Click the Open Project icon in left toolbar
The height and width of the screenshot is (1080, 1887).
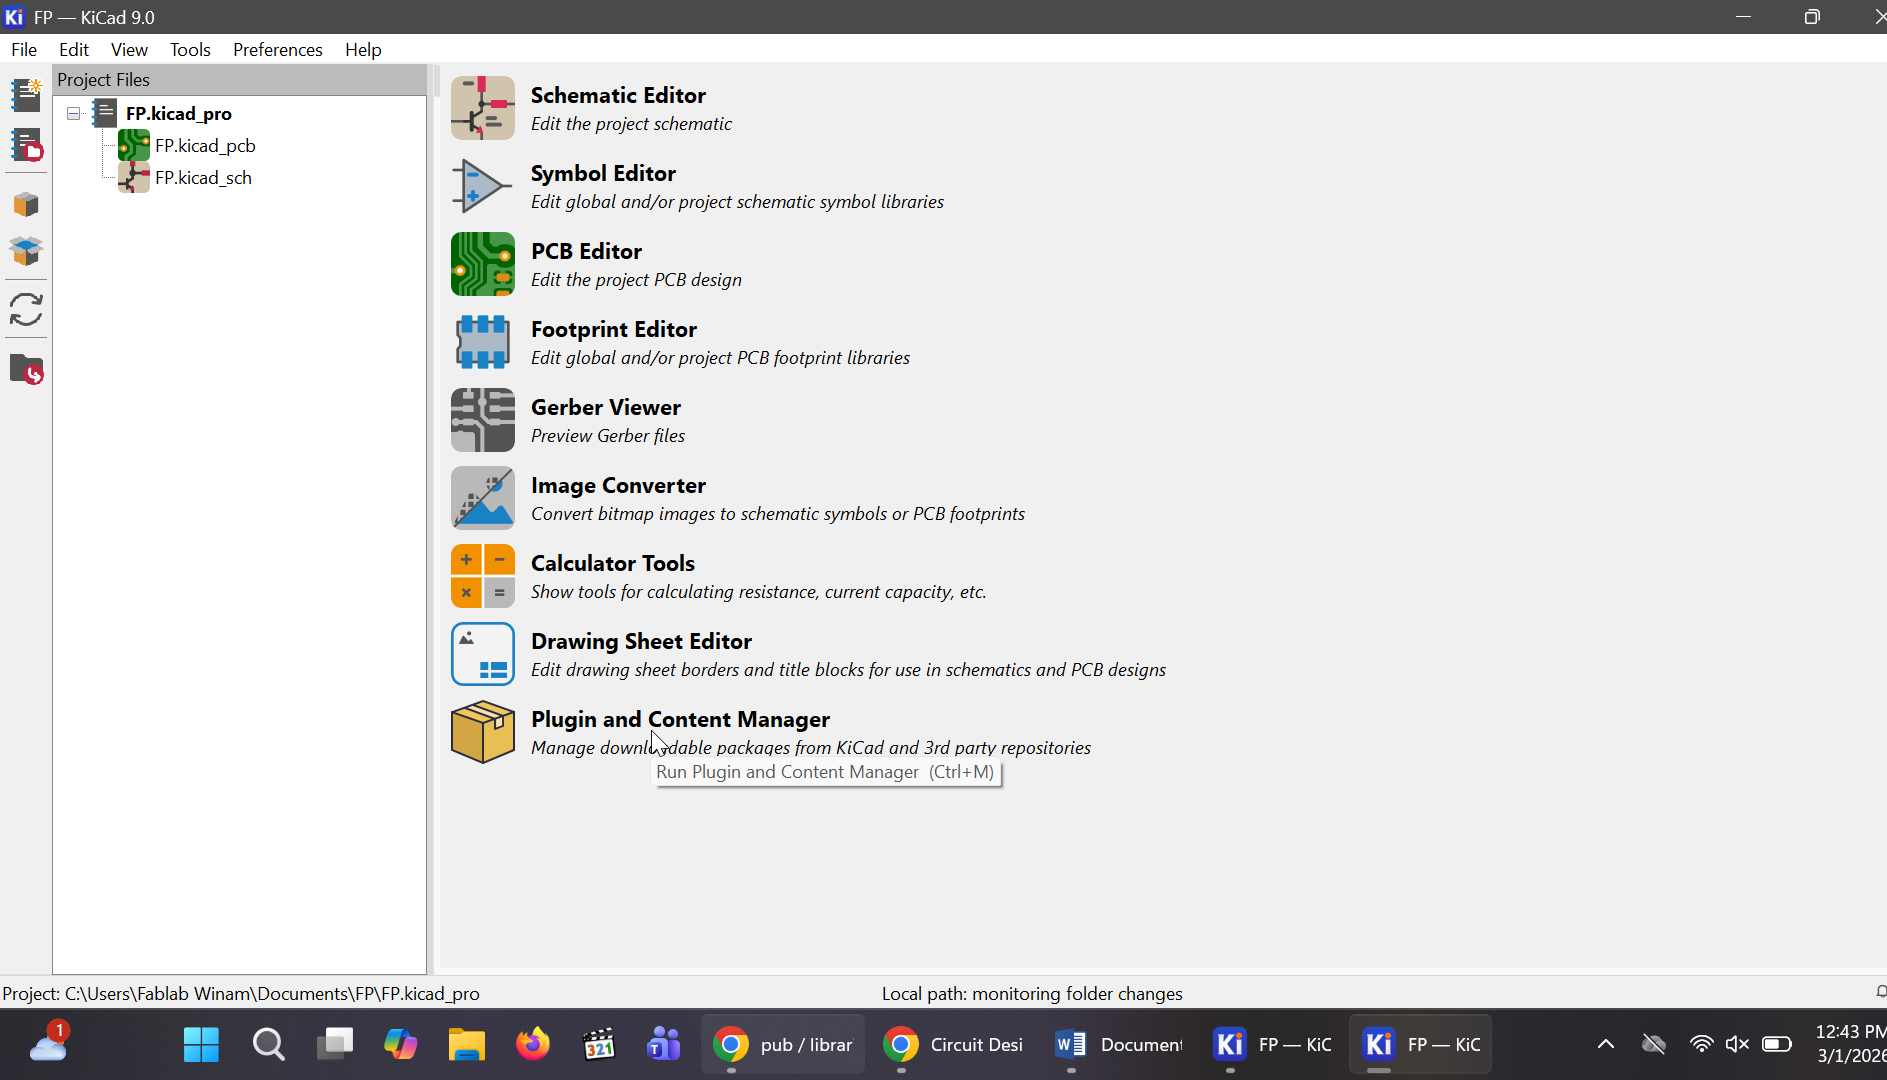click(x=26, y=145)
